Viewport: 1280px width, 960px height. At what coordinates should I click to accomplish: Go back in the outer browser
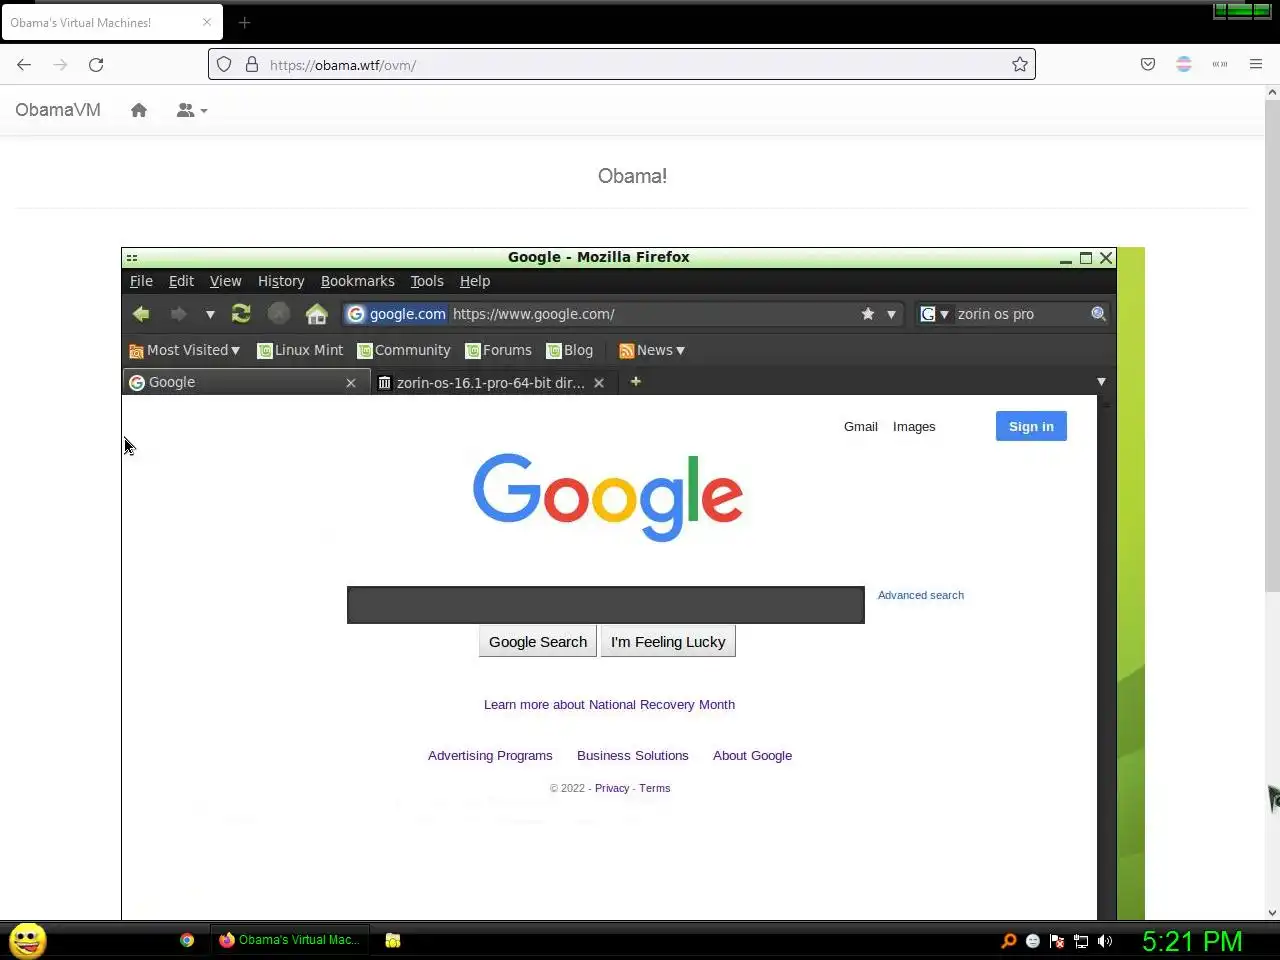24,65
